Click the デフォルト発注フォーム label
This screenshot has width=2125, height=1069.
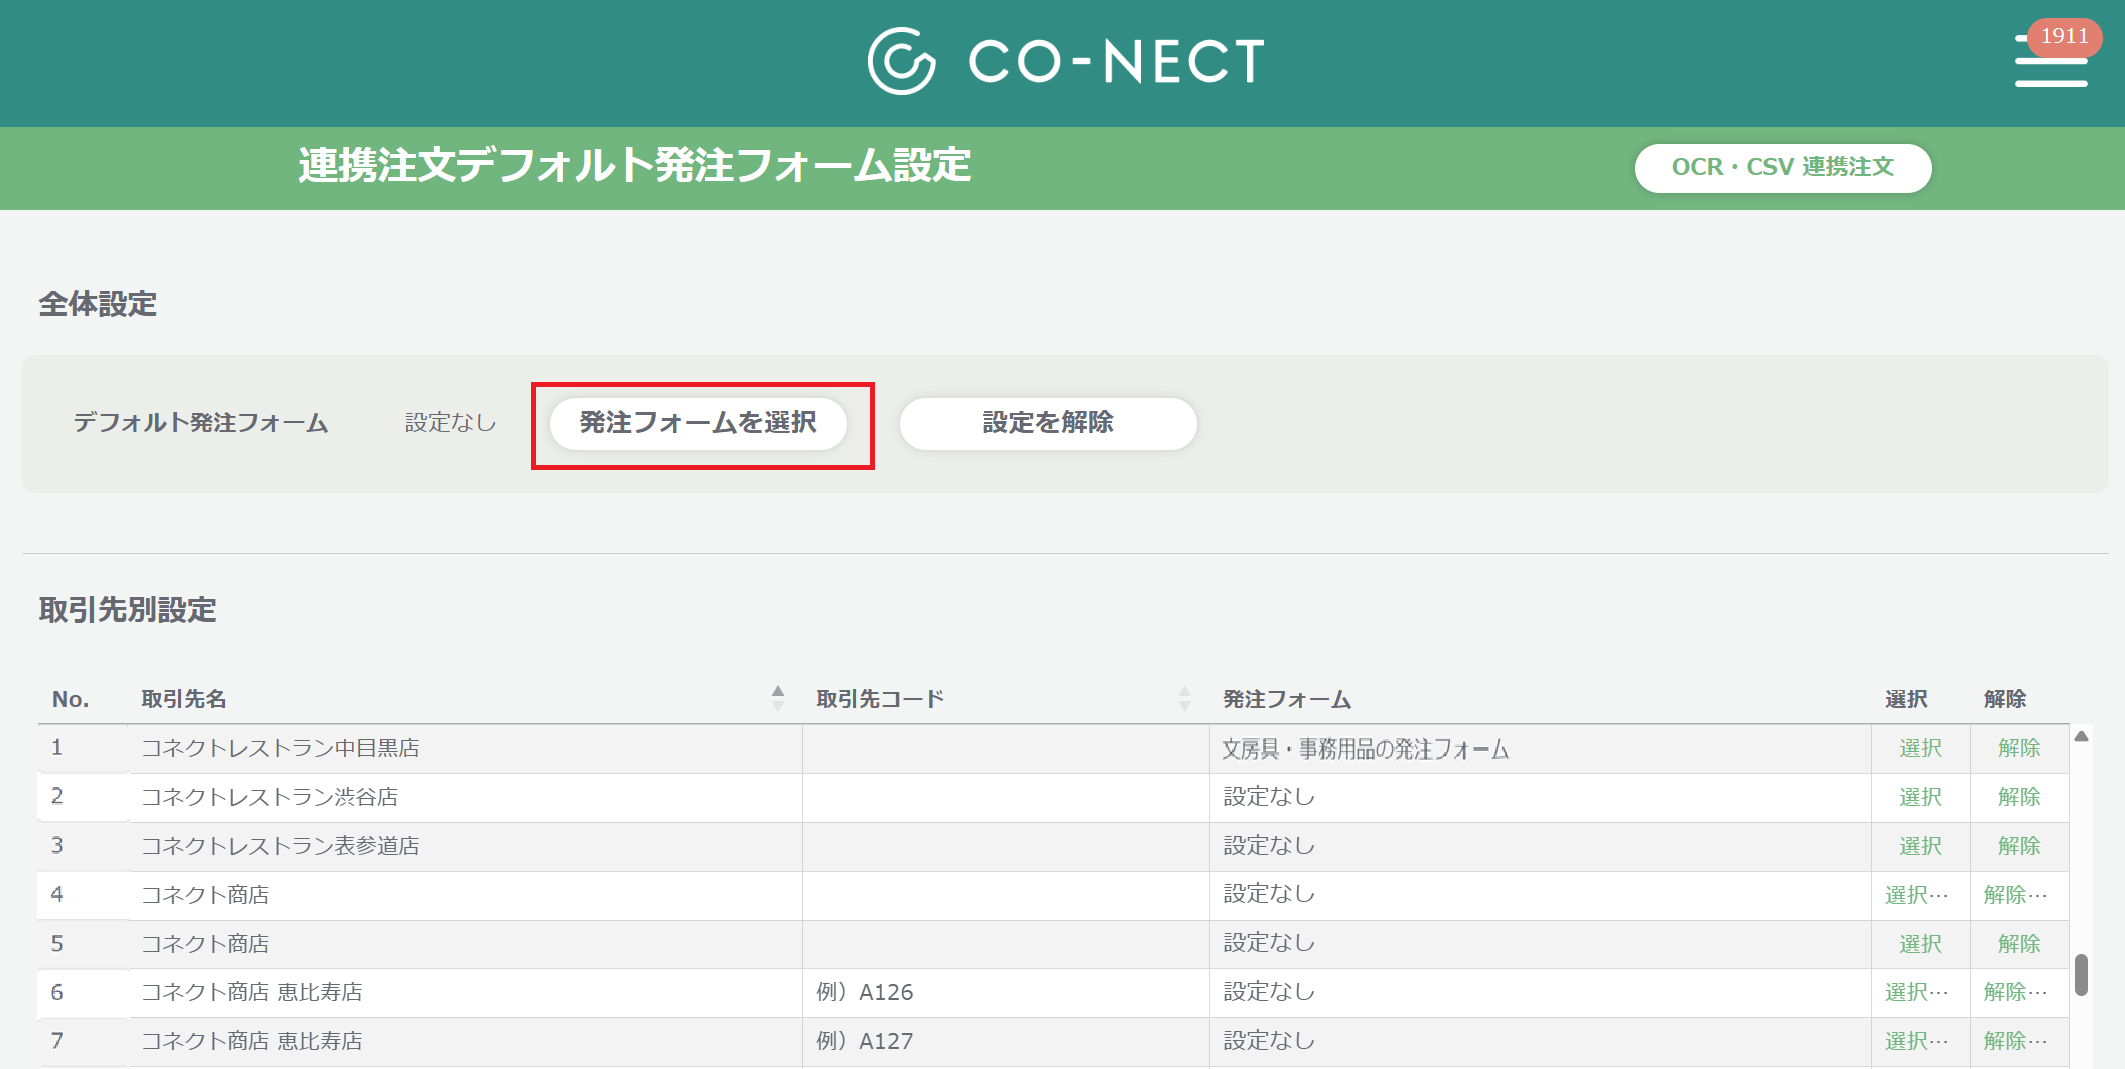[x=200, y=423]
